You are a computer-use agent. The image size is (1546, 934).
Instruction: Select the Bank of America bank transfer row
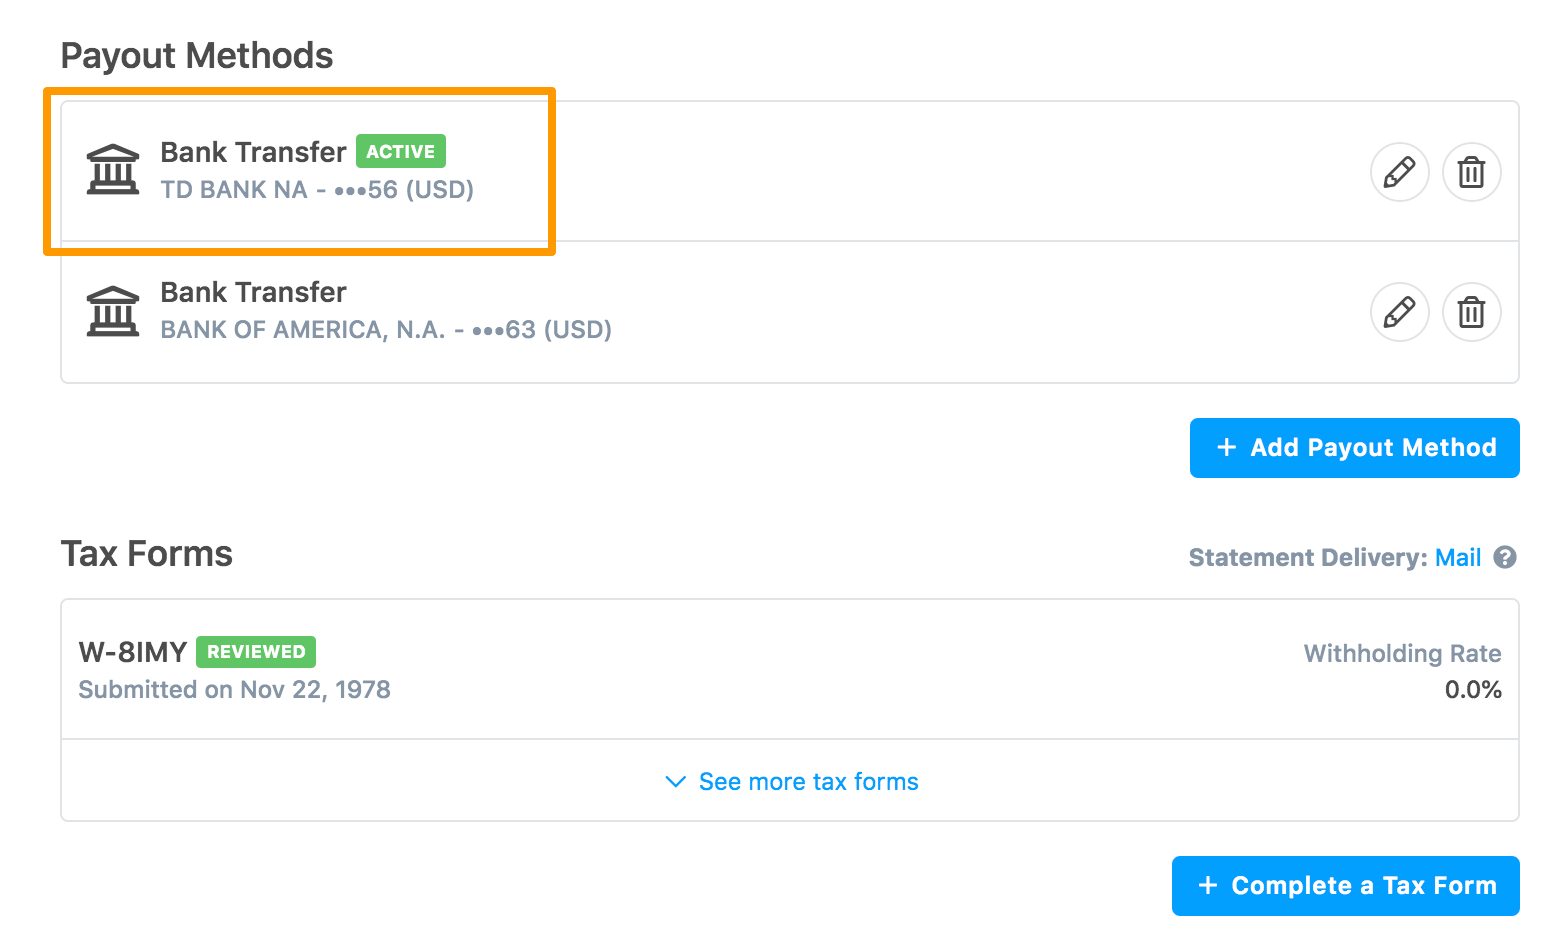point(790,312)
